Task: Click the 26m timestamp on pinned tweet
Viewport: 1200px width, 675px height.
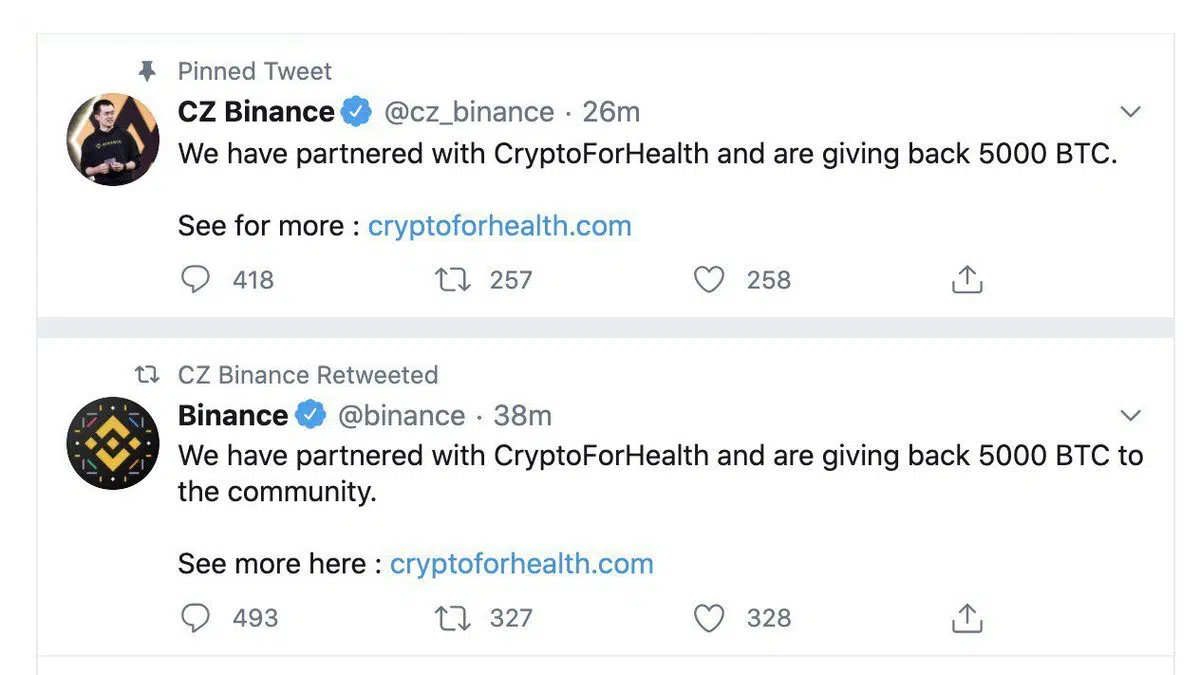Action: pos(611,112)
